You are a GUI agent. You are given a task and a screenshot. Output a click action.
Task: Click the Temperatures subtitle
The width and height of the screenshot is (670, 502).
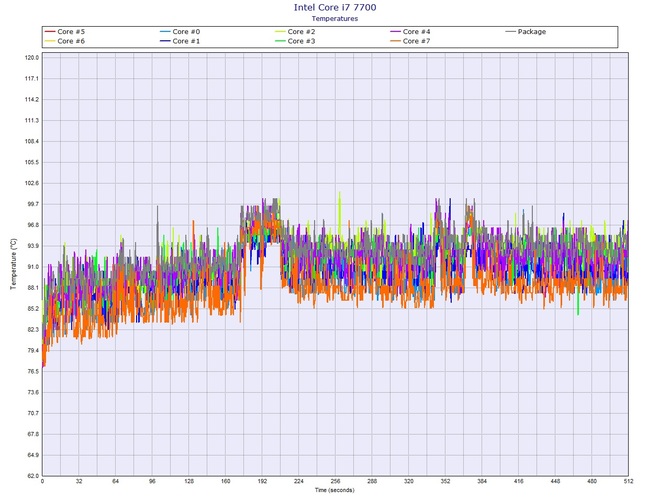coord(335,18)
